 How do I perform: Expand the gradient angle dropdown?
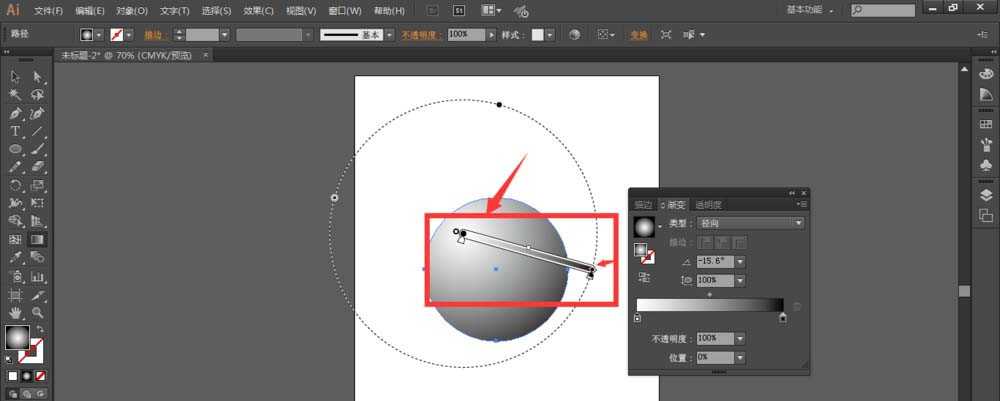(x=739, y=261)
